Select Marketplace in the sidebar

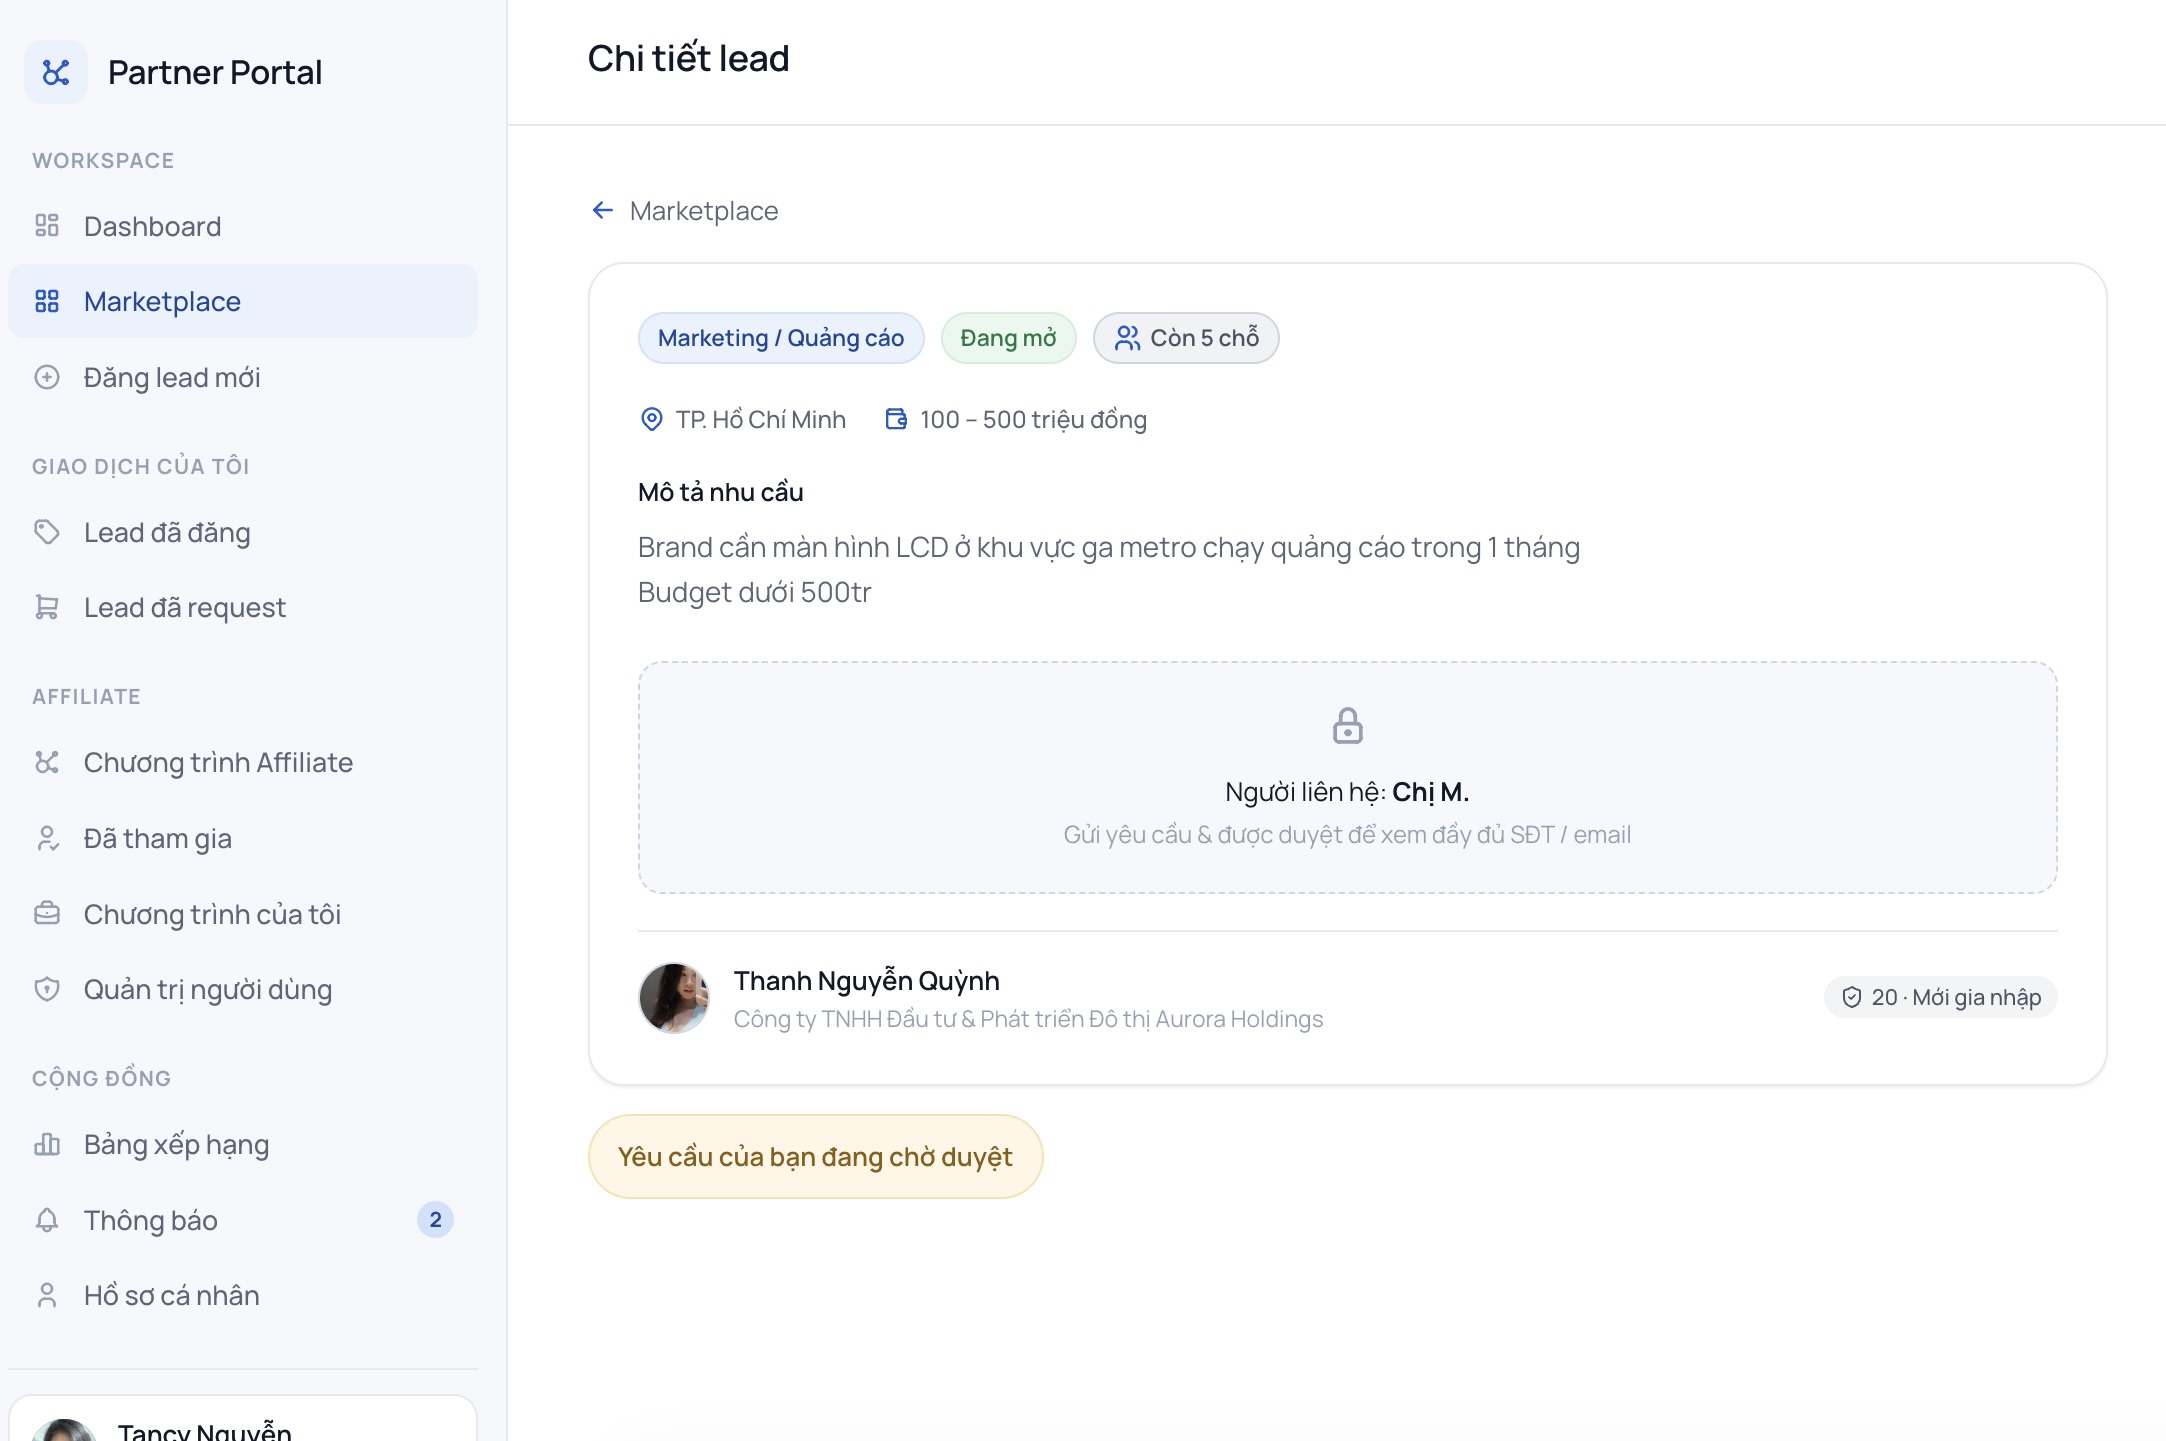(243, 301)
